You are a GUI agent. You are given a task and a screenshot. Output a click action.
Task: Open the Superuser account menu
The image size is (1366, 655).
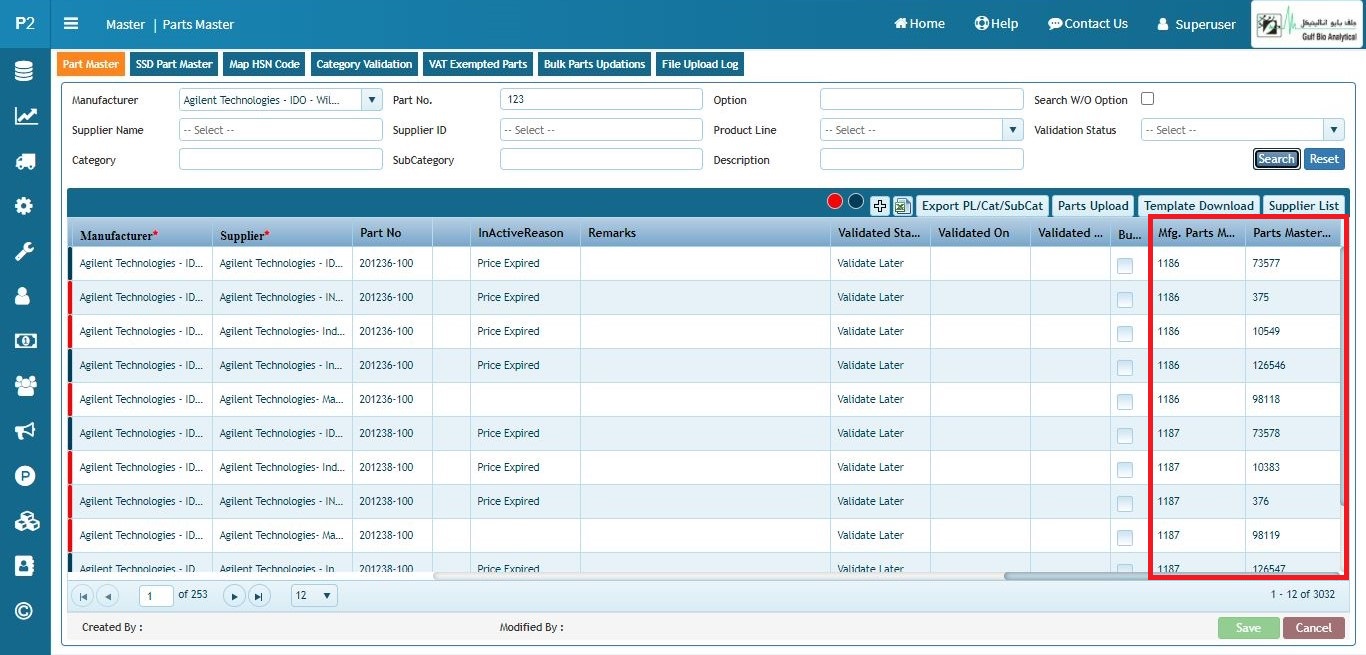(1196, 24)
